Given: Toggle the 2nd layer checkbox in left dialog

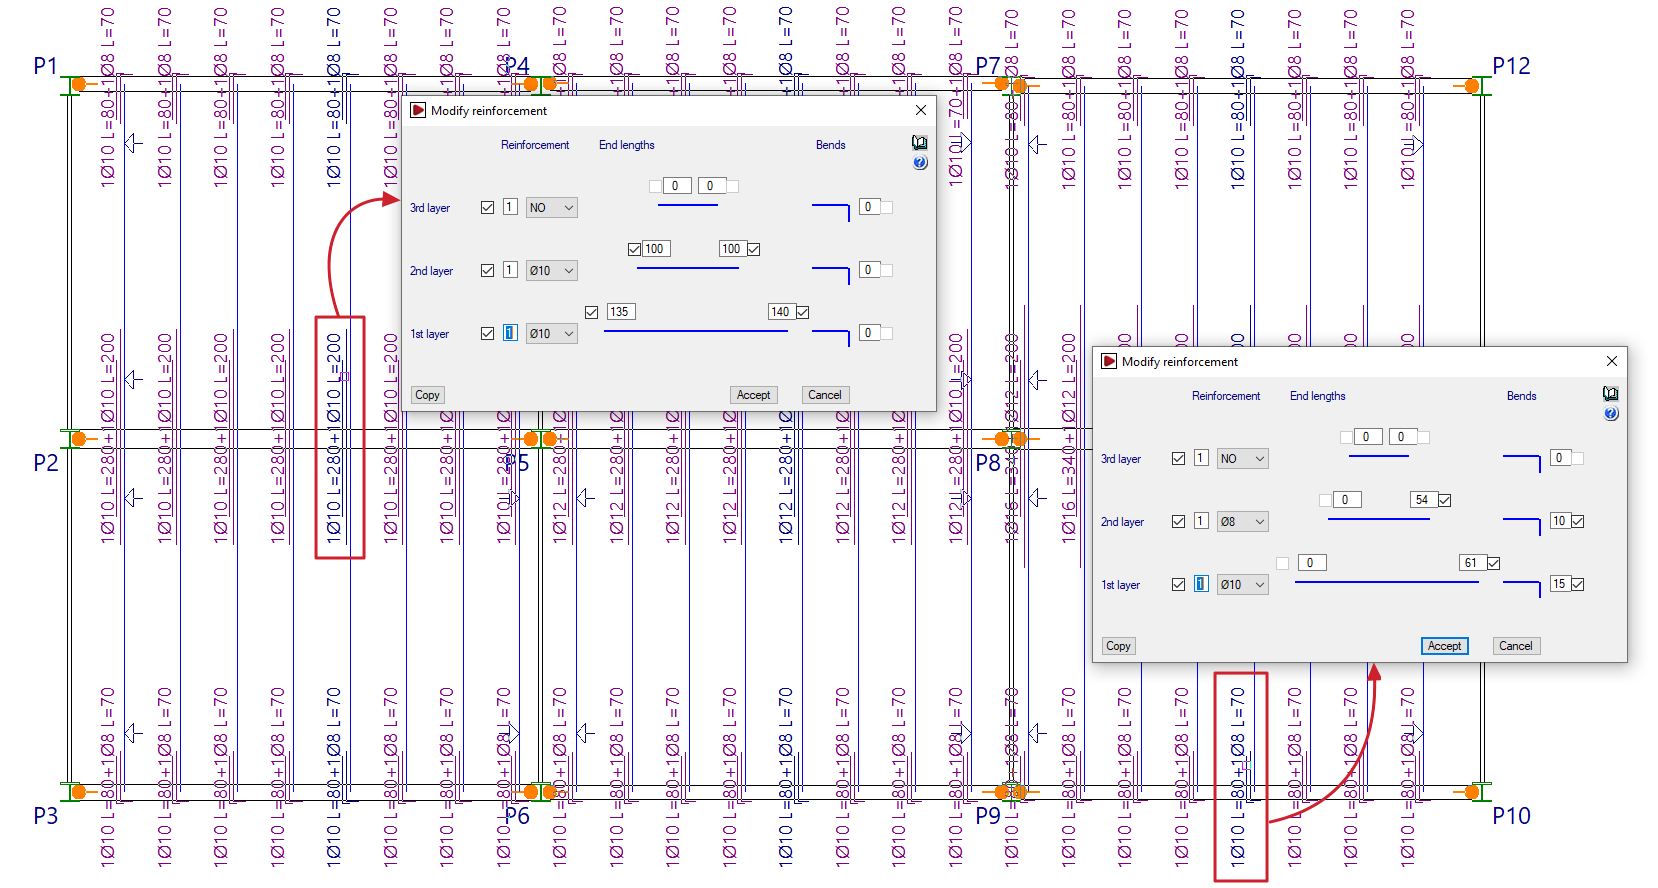Looking at the screenshot, I should pos(487,270).
